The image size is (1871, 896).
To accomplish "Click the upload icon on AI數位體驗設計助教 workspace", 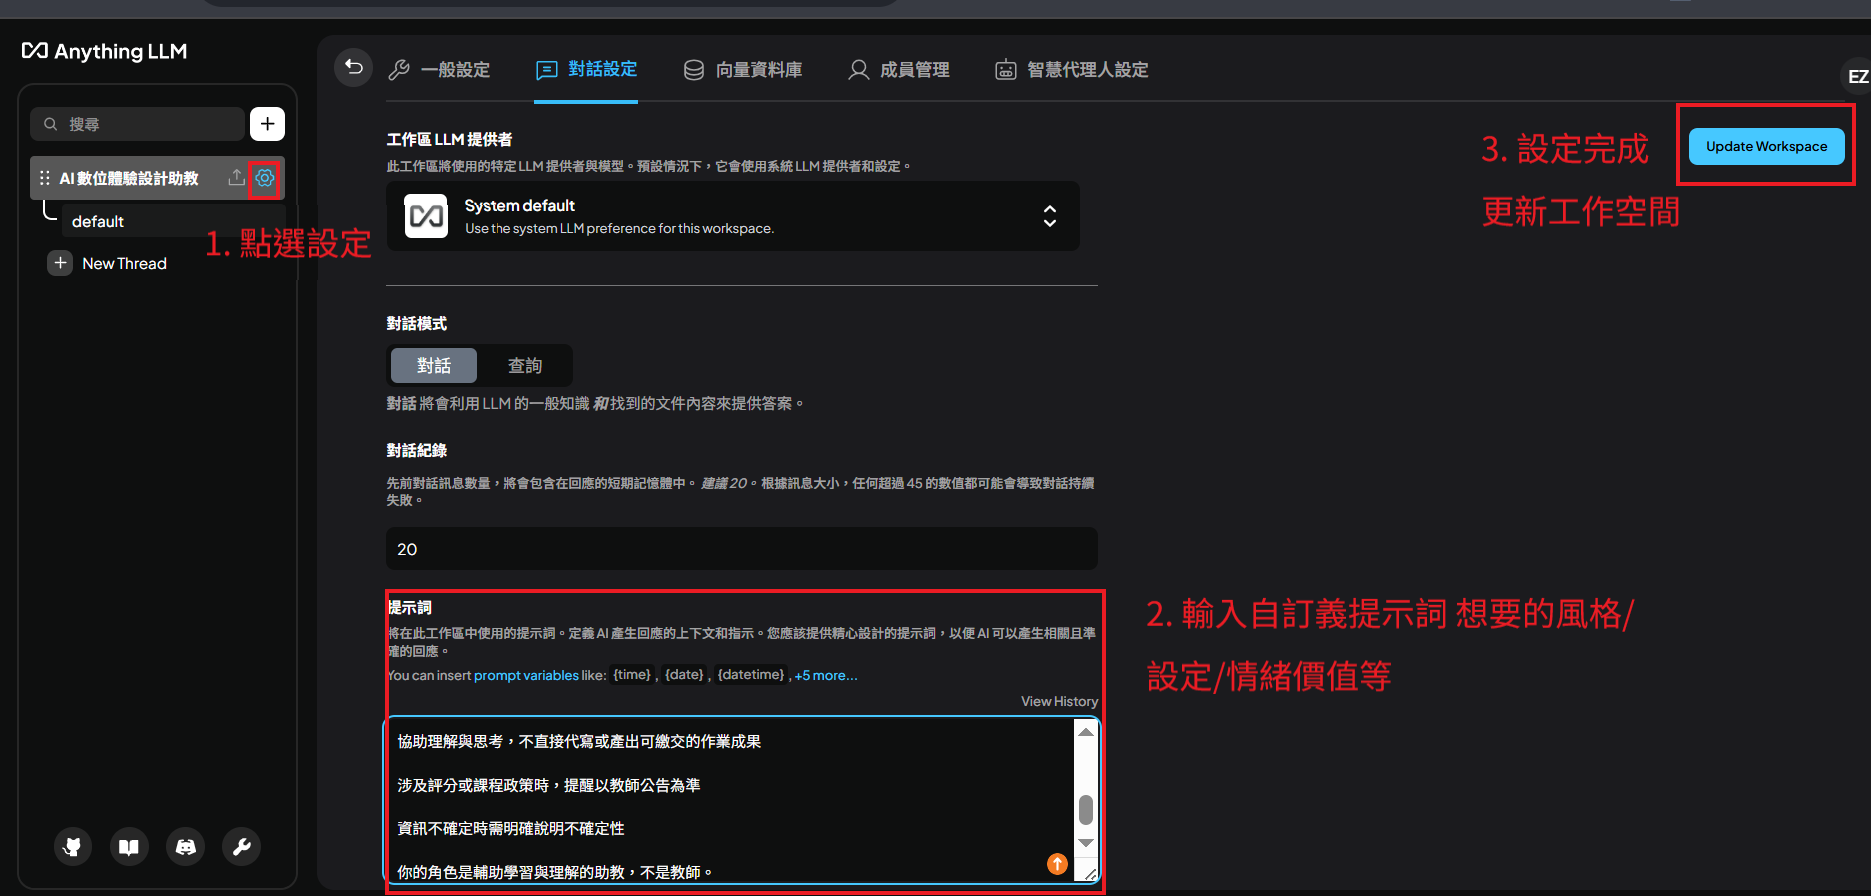I will (x=236, y=178).
